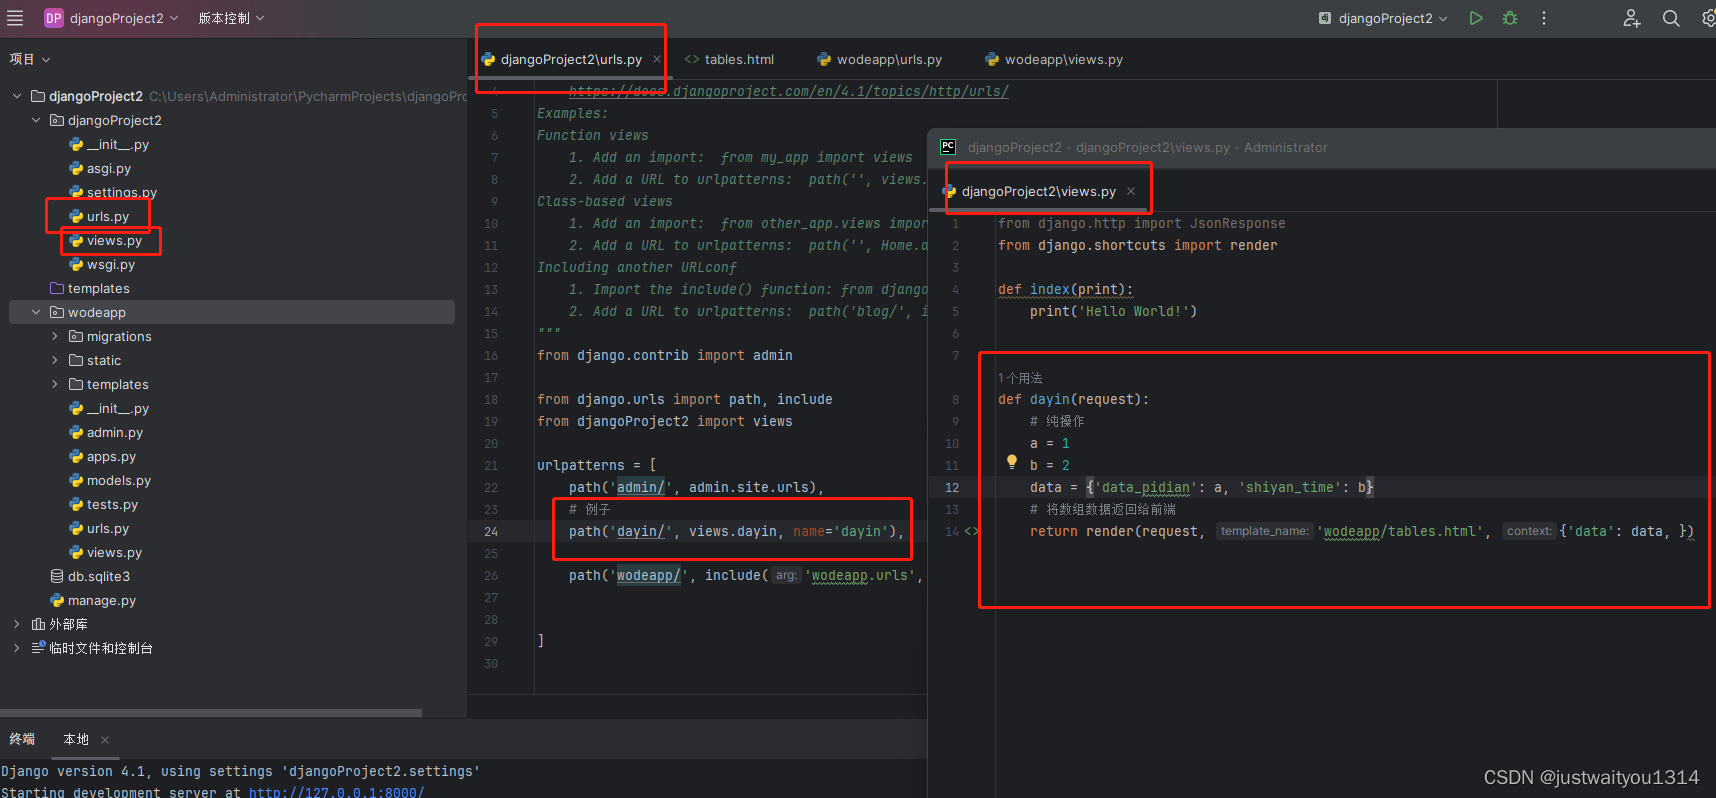This screenshot has height=798, width=1716.
Task: Click __init__.py under djangoProject2 package
Action: [x=109, y=144]
